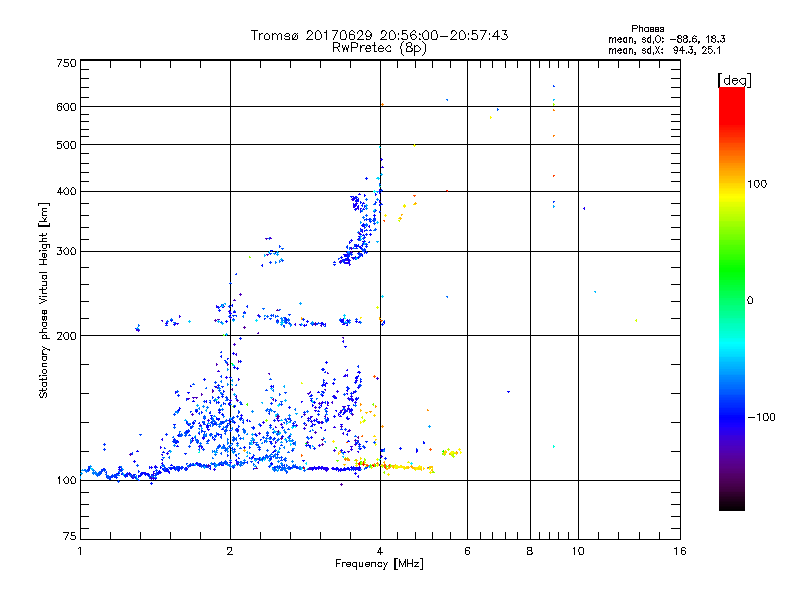This screenshot has width=800, height=600.
Task: Click x-axis tick label '1'
Action: click(x=80, y=551)
